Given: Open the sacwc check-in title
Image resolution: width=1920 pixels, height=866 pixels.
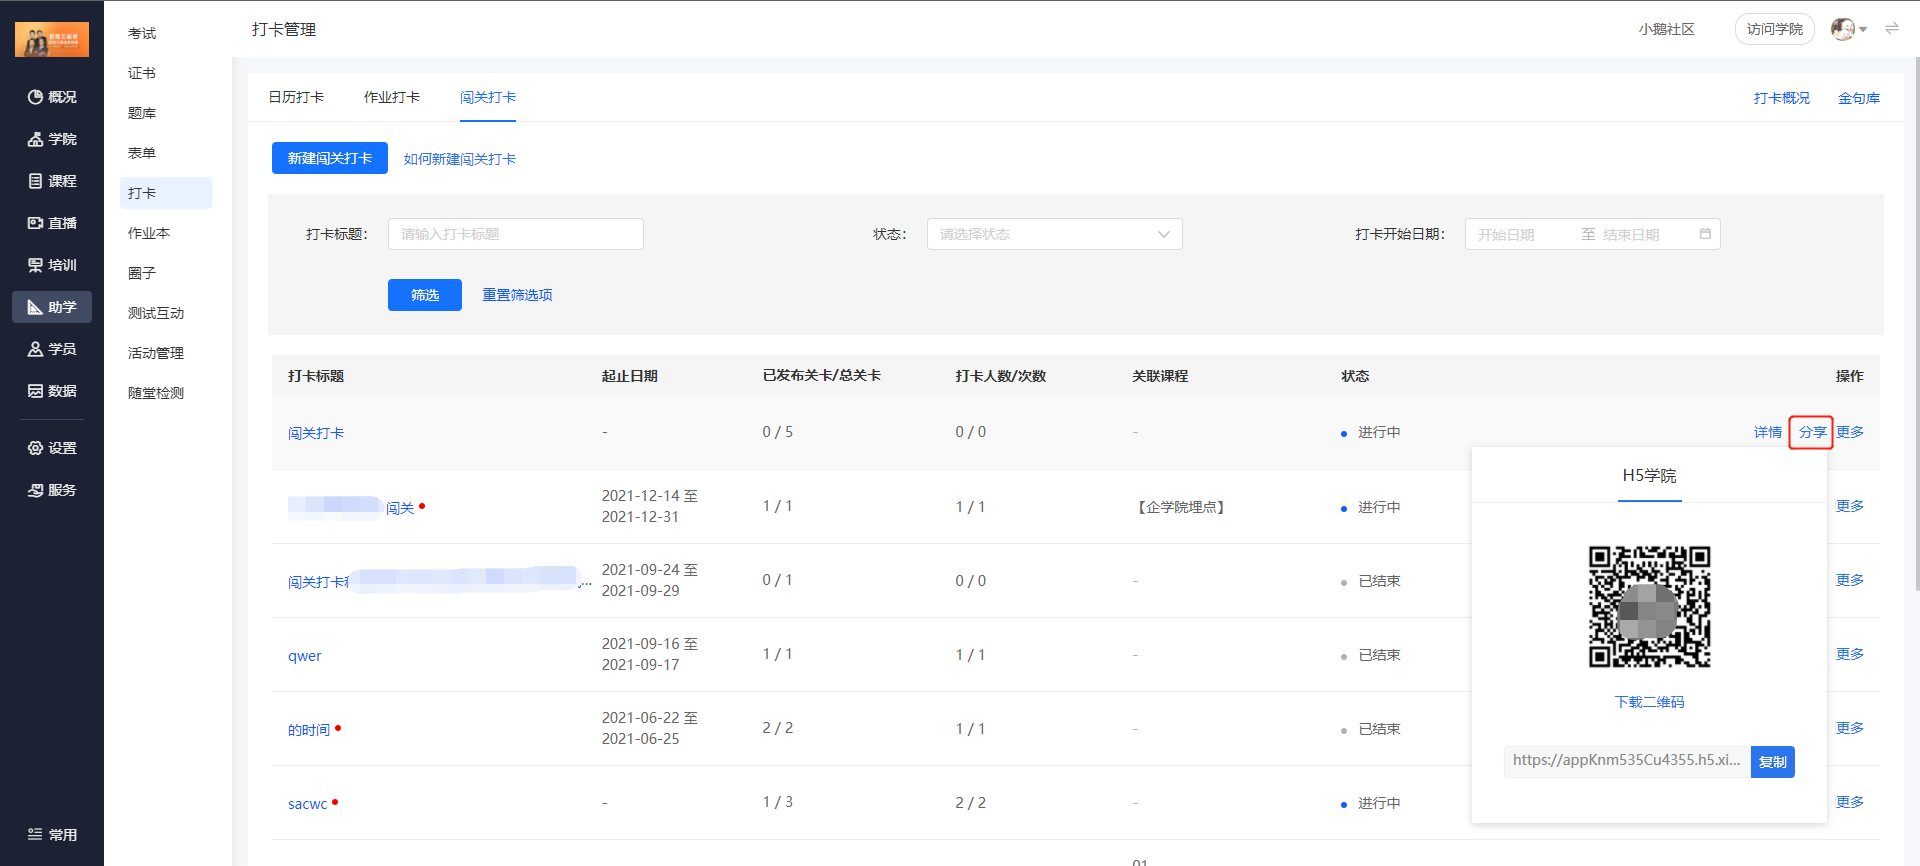Looking at the screenshot, I should tap(308, 804).
